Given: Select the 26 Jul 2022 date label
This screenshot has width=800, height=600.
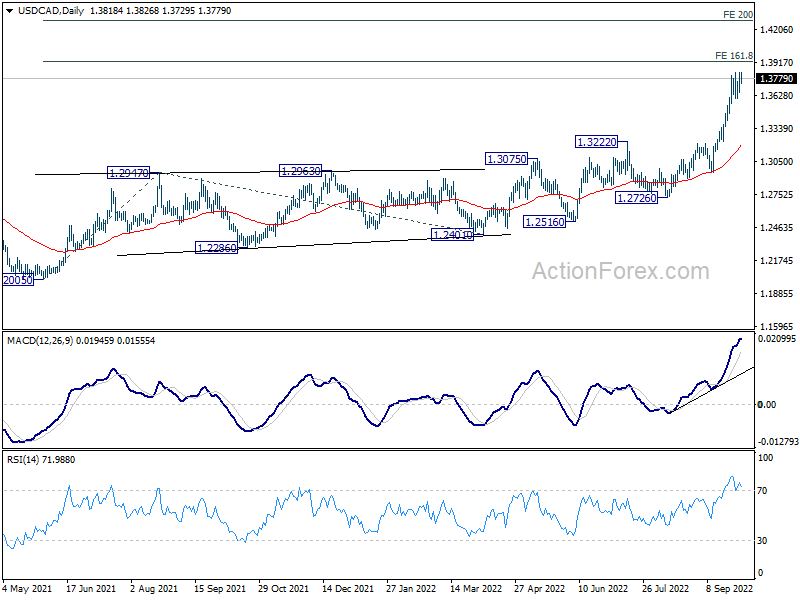Looking at the screenshot, I should [x=665, y=589].
